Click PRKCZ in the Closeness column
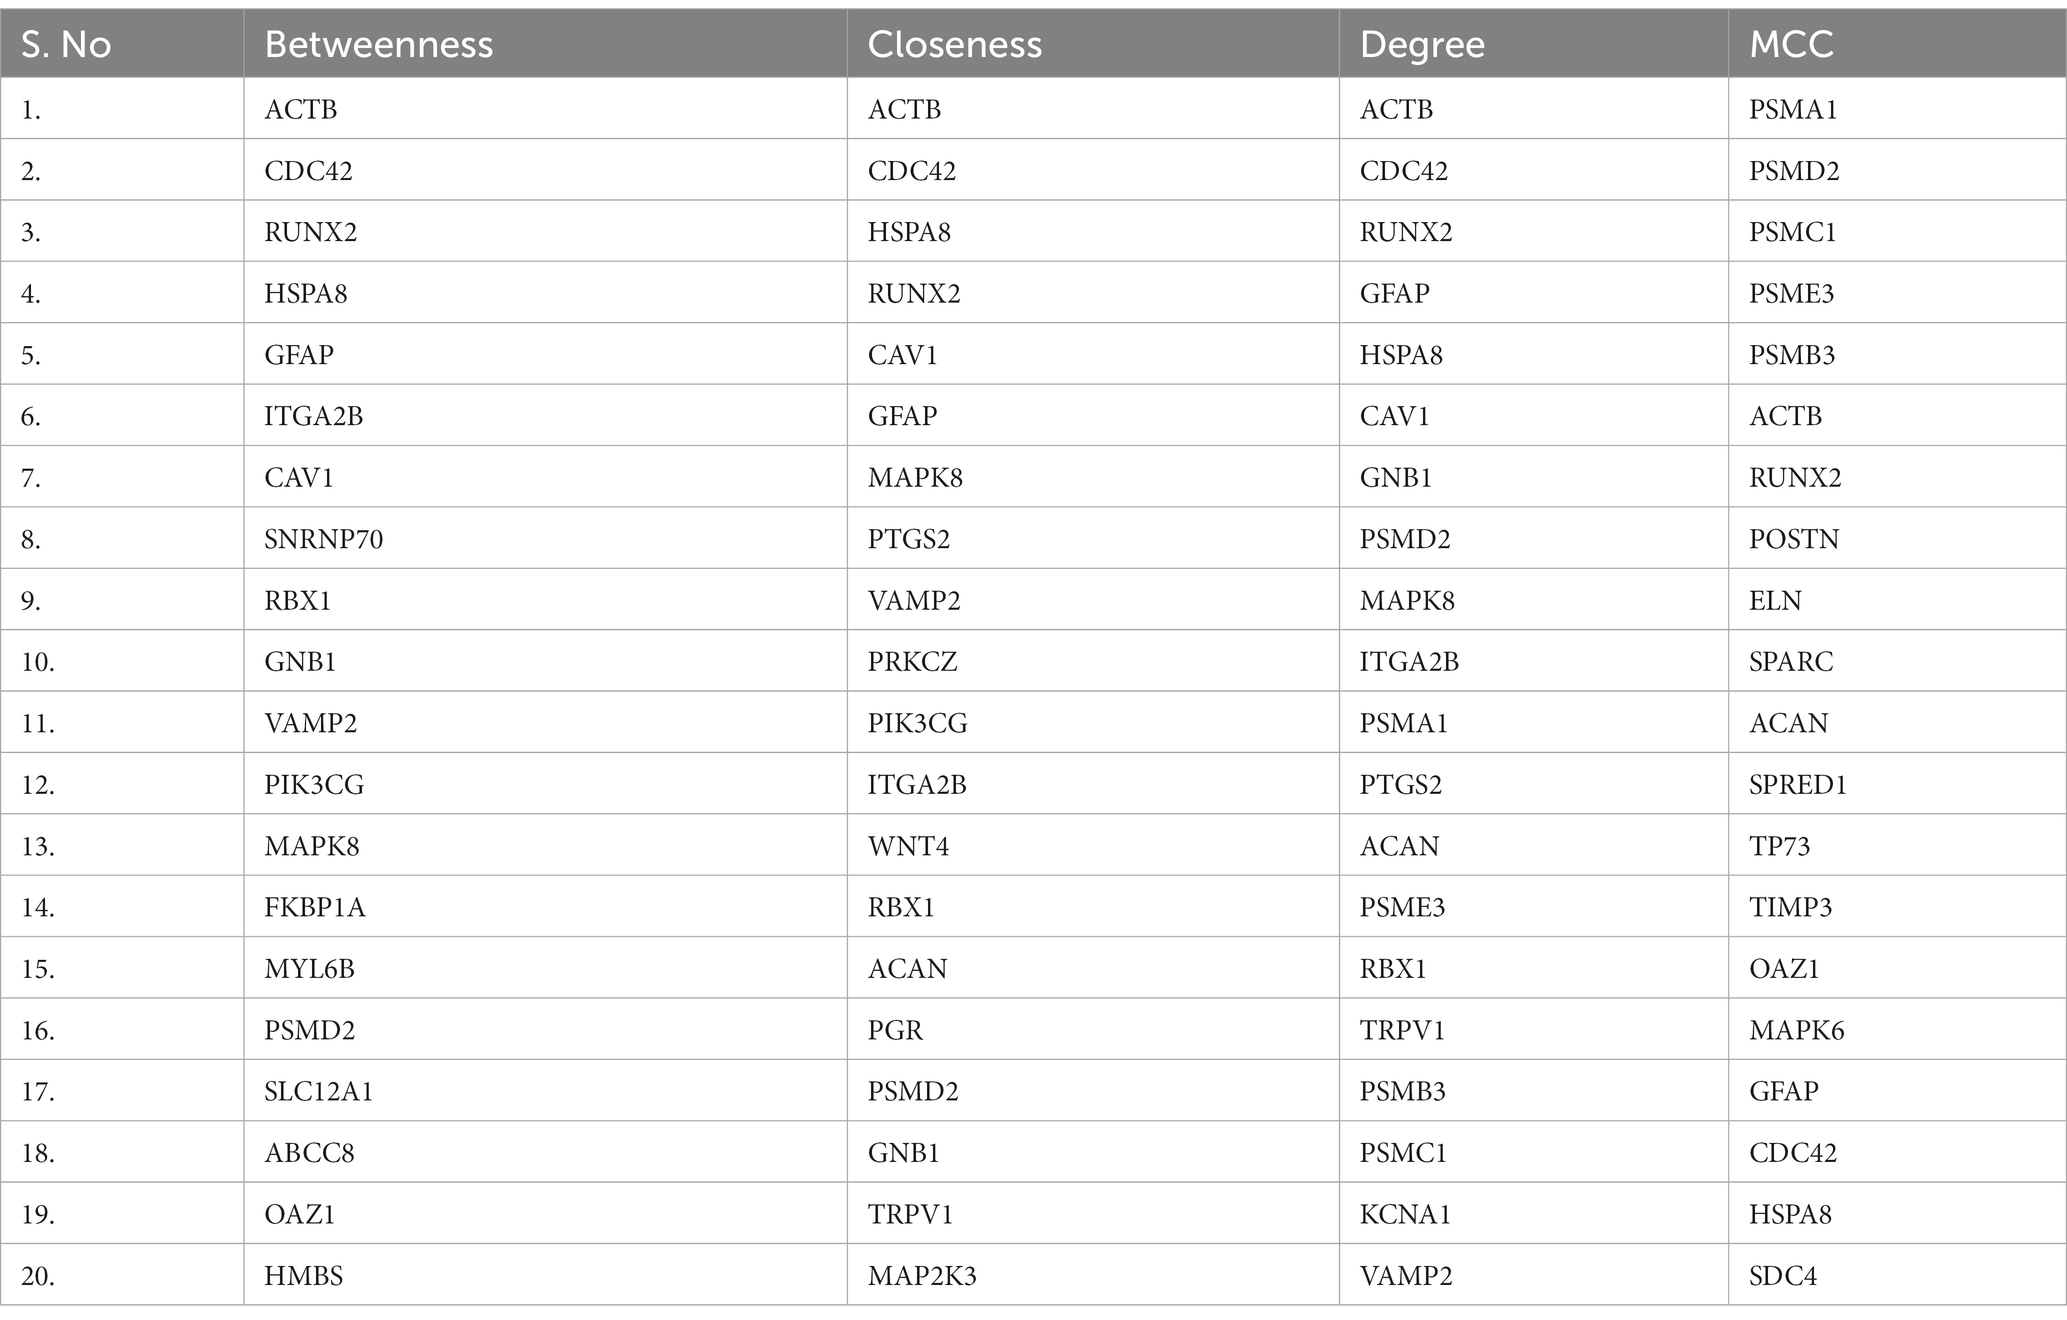2067x1320 pixels. [912, 662]
